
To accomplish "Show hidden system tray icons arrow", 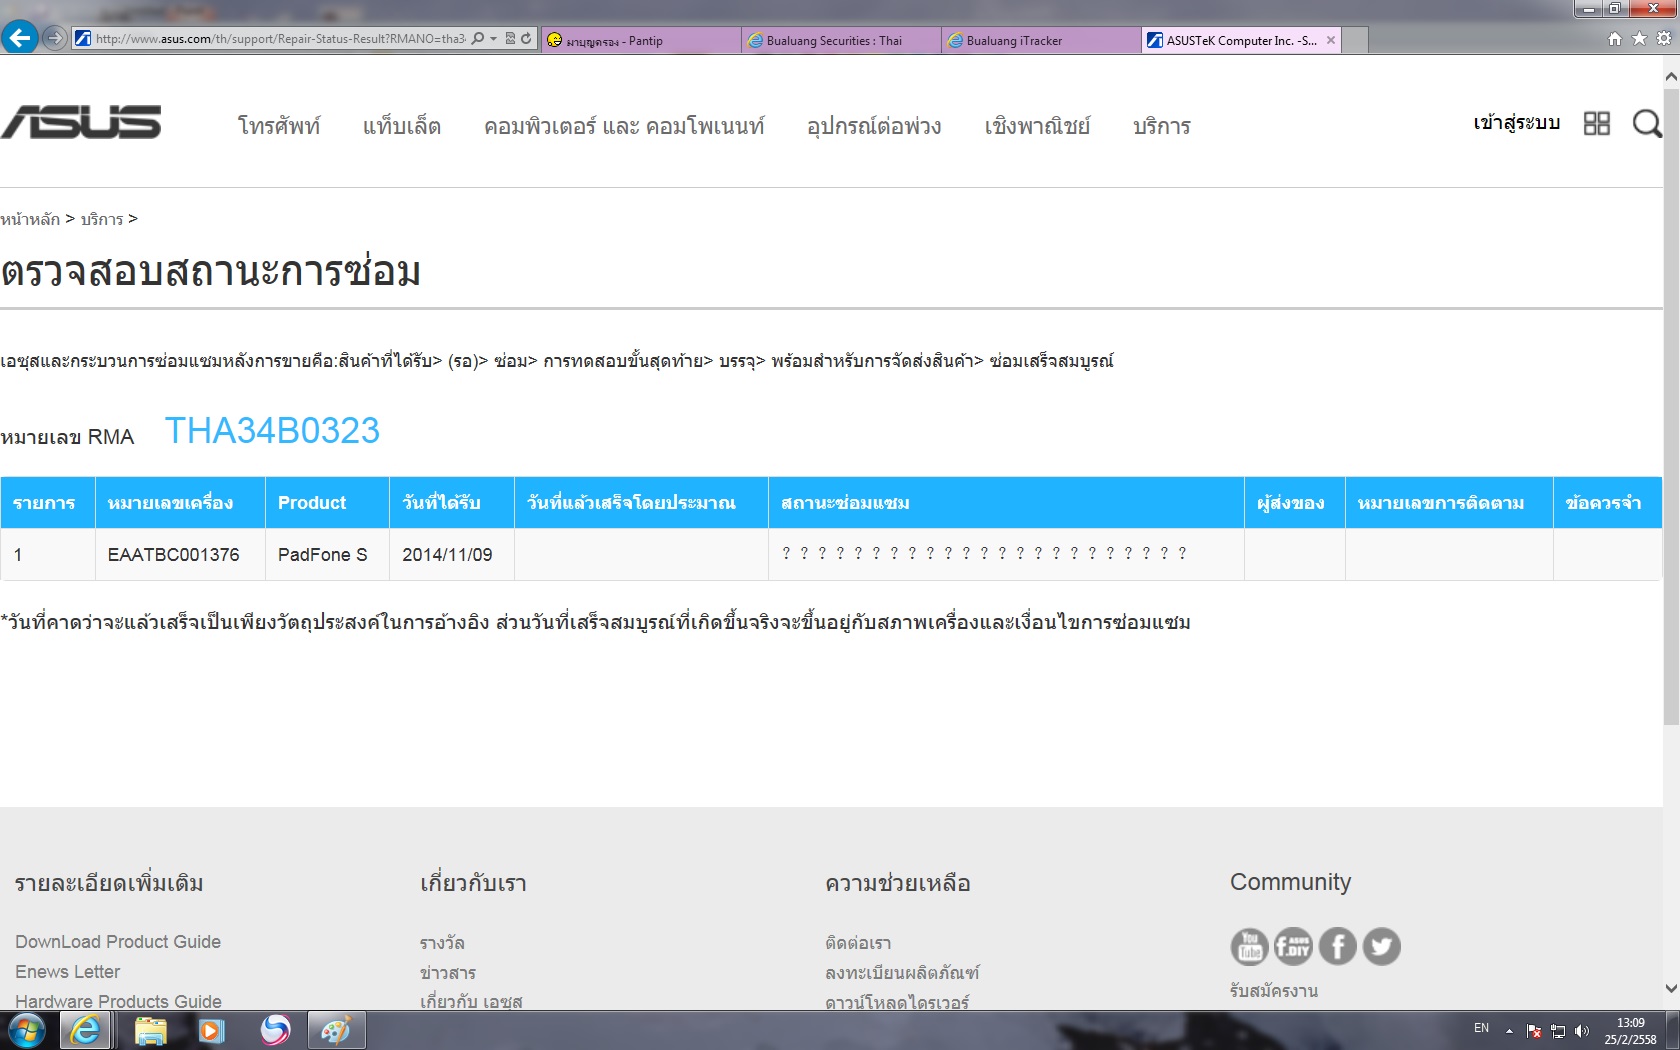I will click(1509, 1031).
